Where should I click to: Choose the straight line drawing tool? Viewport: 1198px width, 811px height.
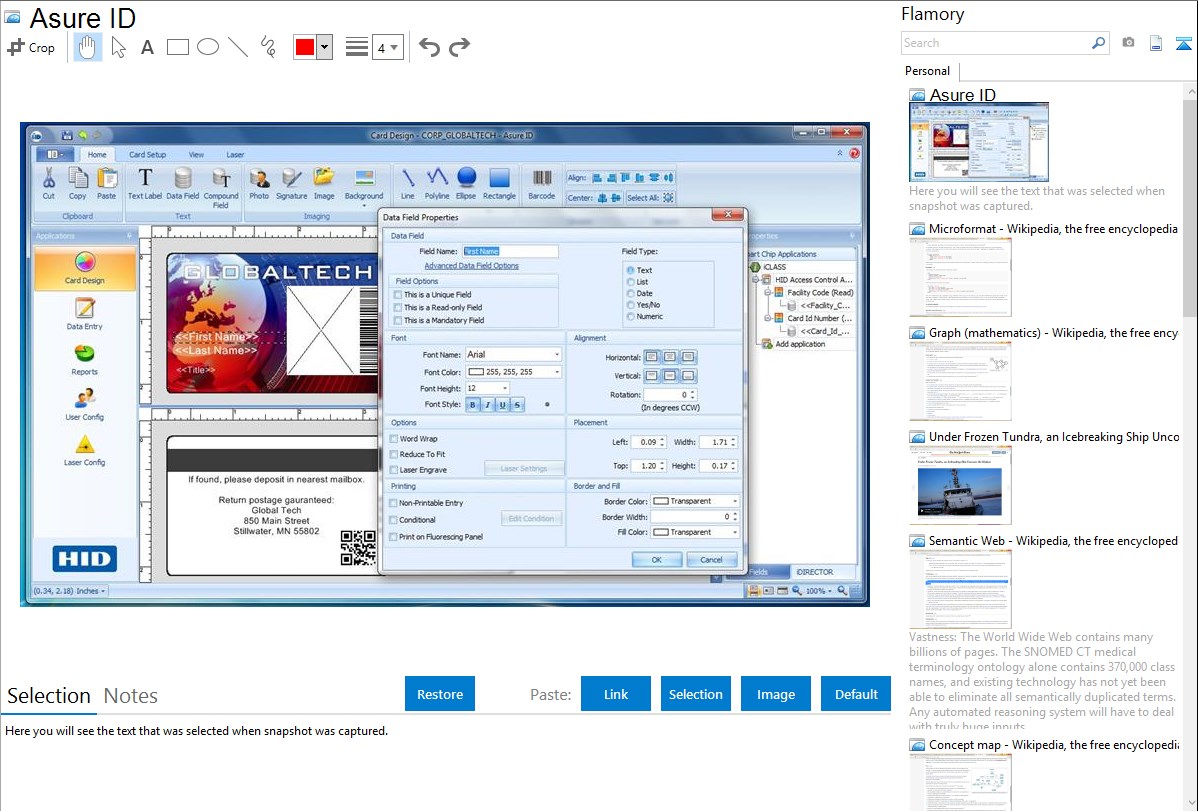238,47
